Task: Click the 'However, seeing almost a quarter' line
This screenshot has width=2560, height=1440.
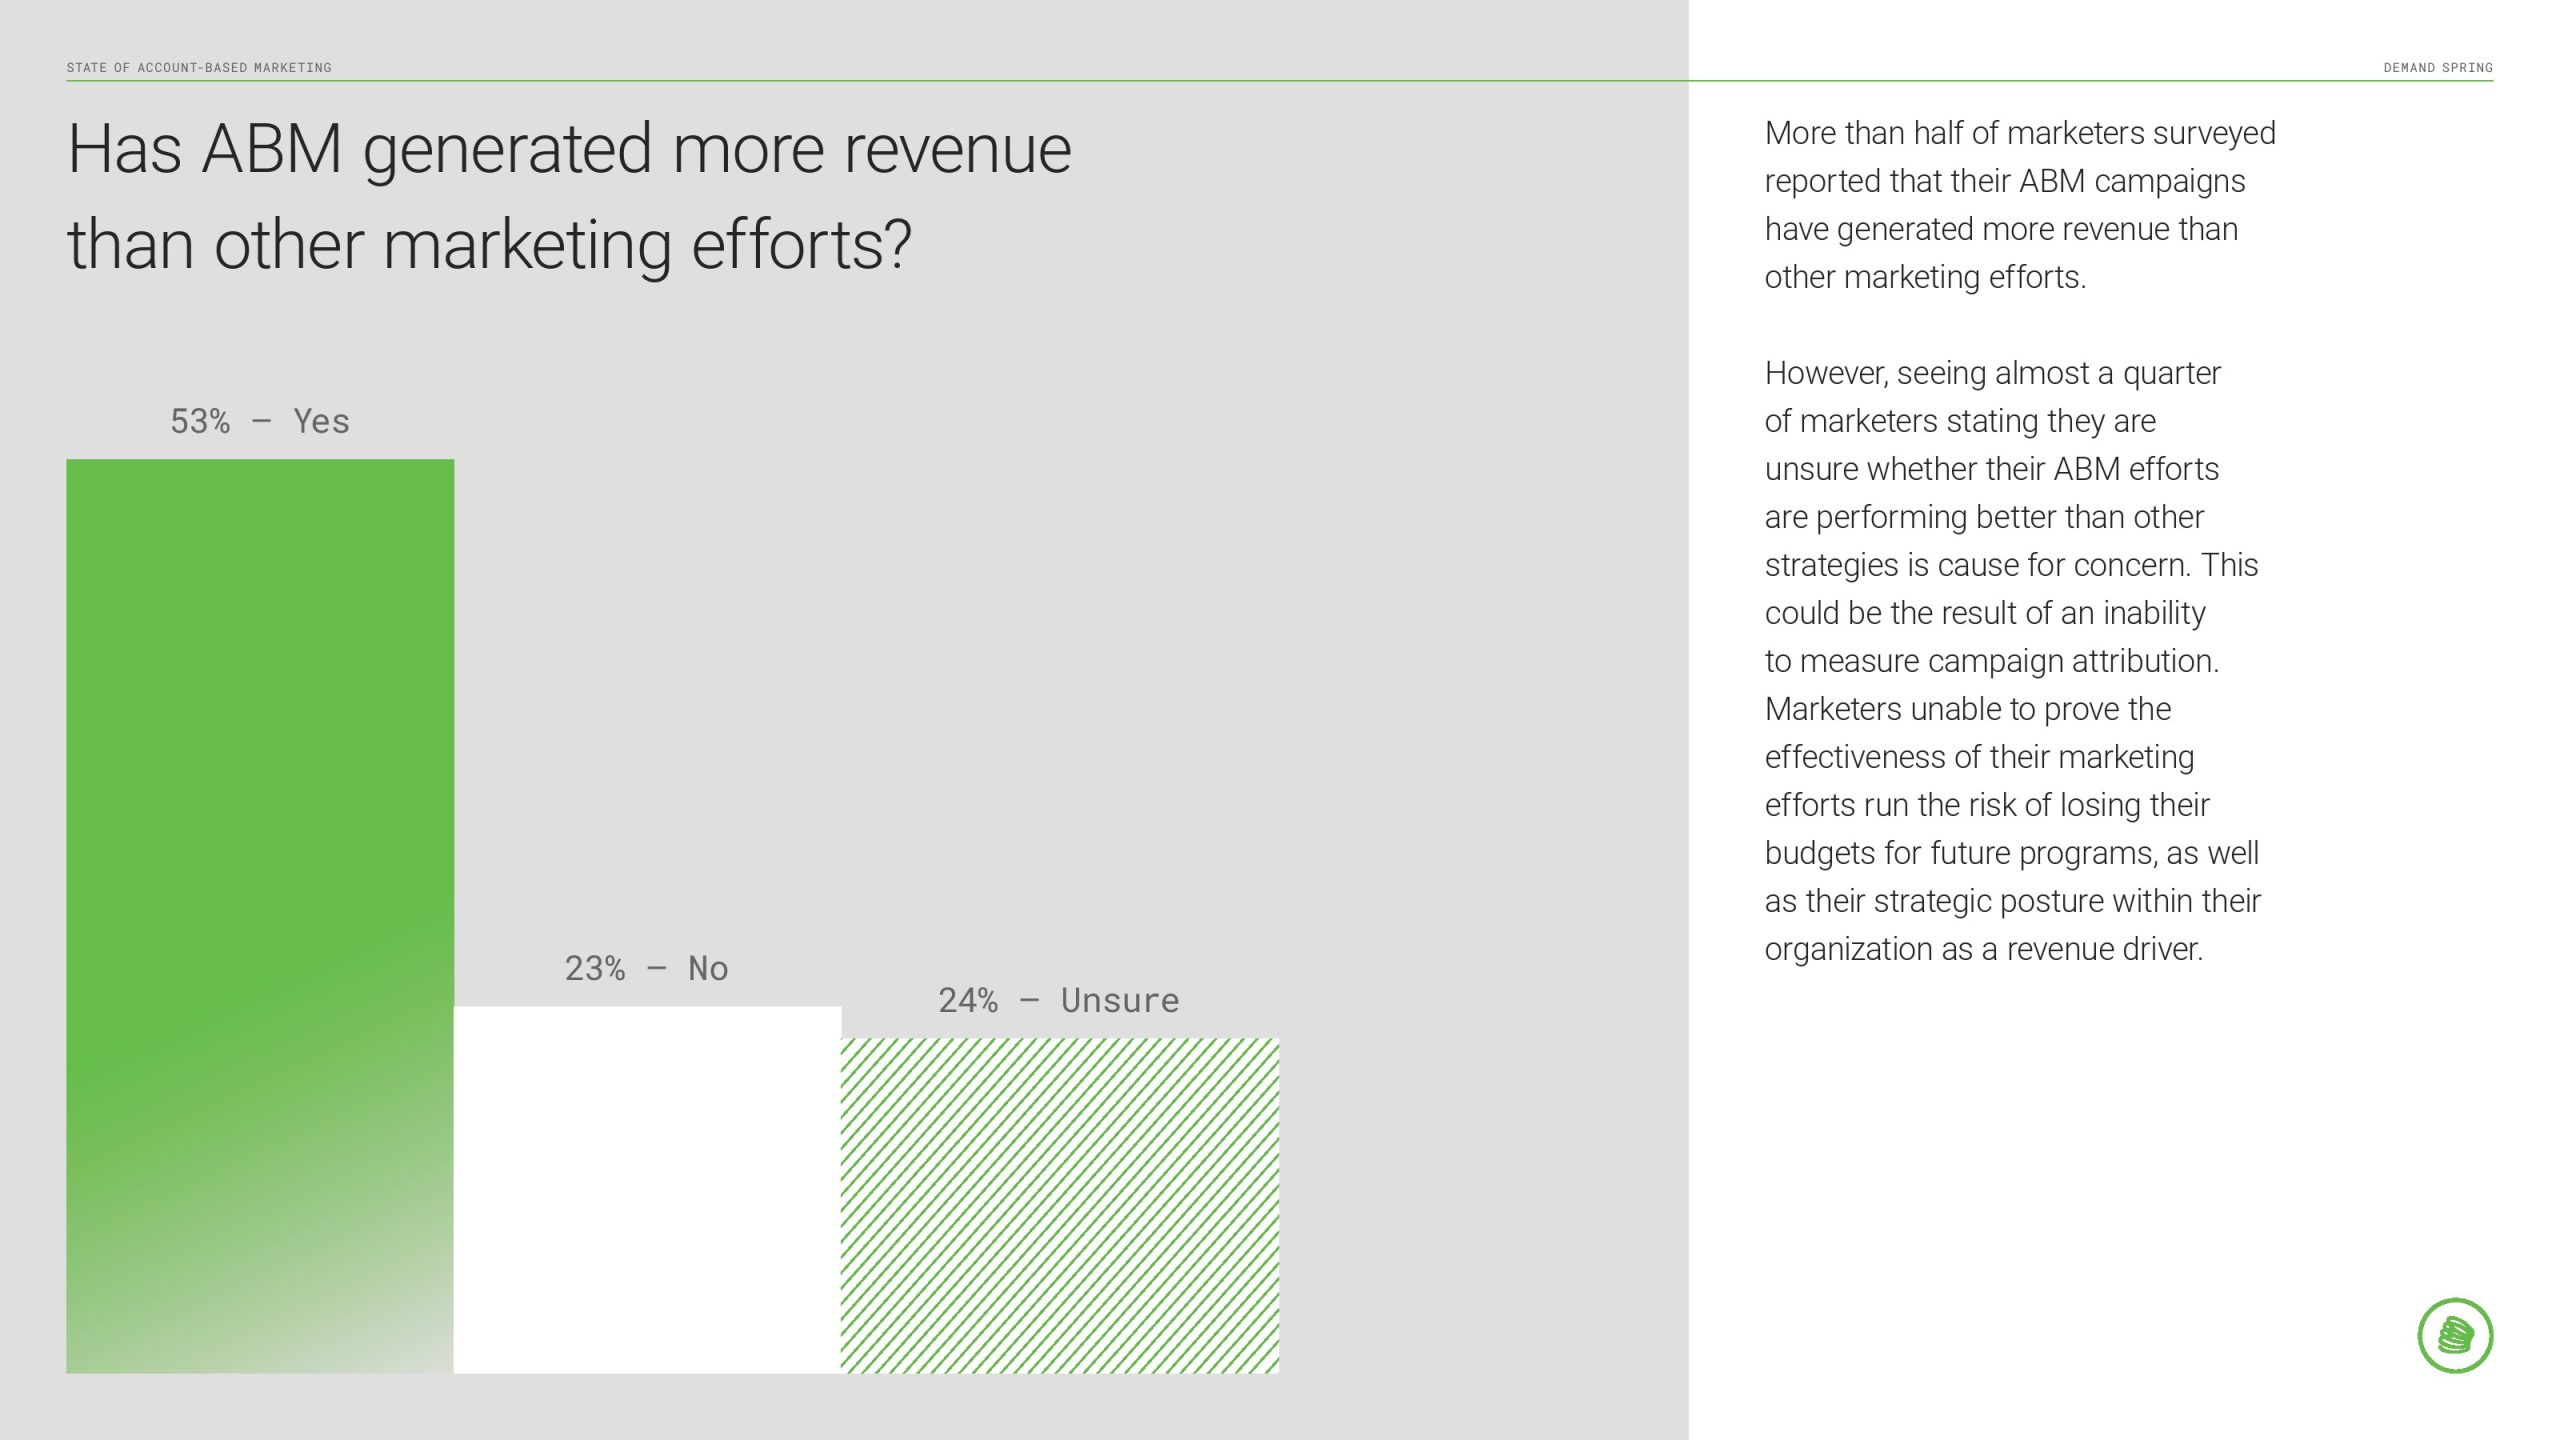Action: tap(1992, 373)
